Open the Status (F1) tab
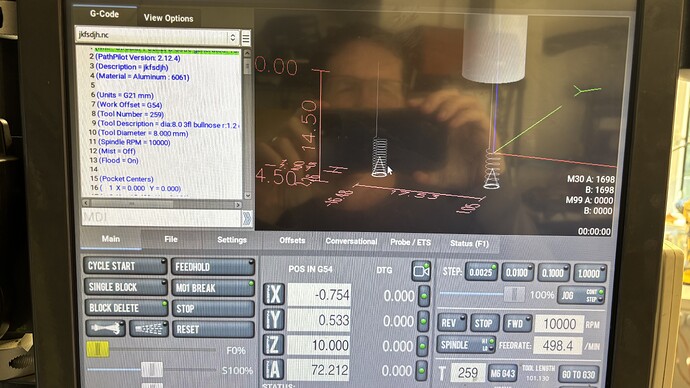690x388 pixels. [x=470, y=243]
